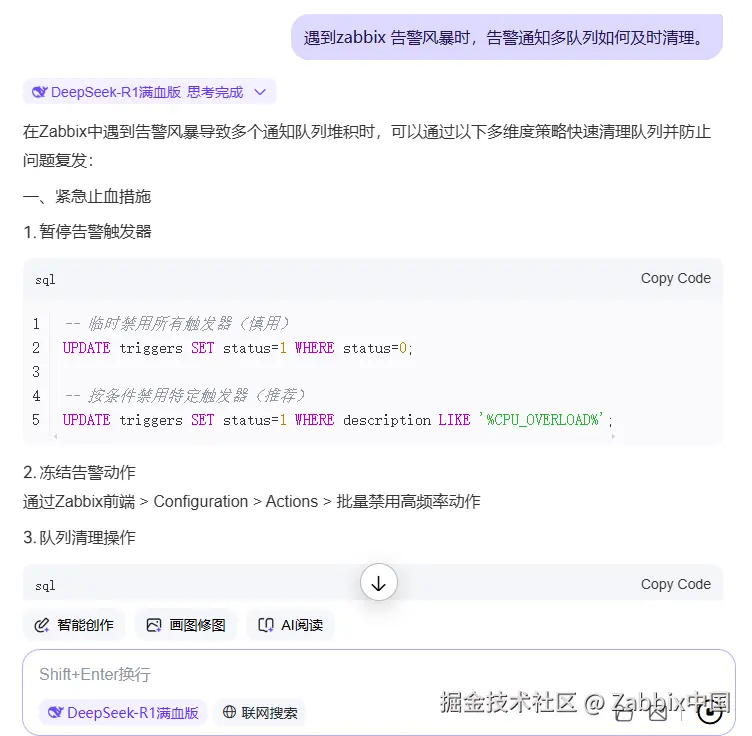This screenshot has width=752, height=736.
Task: Copy code of the second sql block
Action: pyautogui.click(x=675, y=584)
